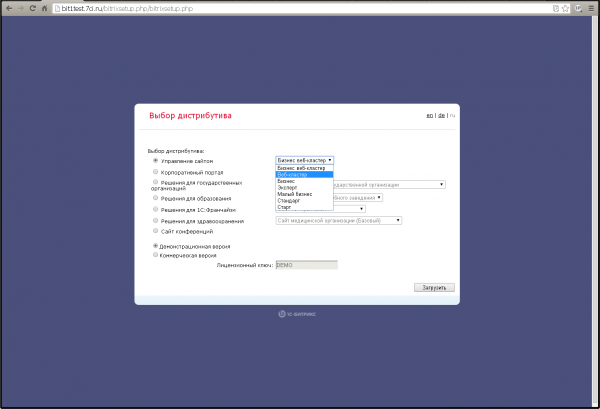Choose Решения для государственных организаций option
This screenshot has width=600, height=409.
tap(155, 182)
